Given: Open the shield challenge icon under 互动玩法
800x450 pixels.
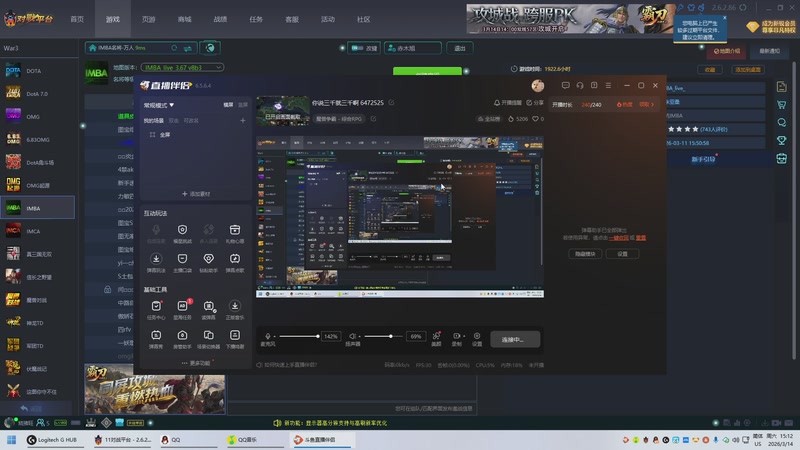Looking at the screenshot, I should (x=182, y=230).
